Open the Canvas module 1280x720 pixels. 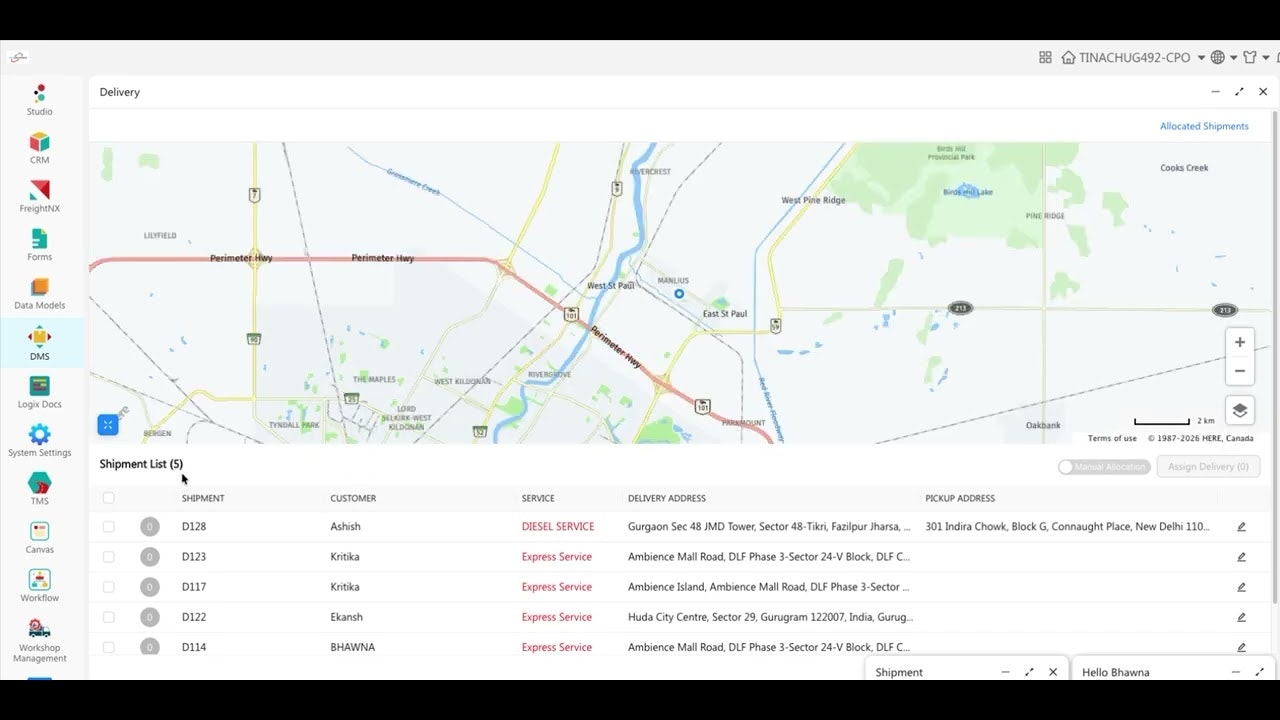pyautogui.click(x=39, y=537)
